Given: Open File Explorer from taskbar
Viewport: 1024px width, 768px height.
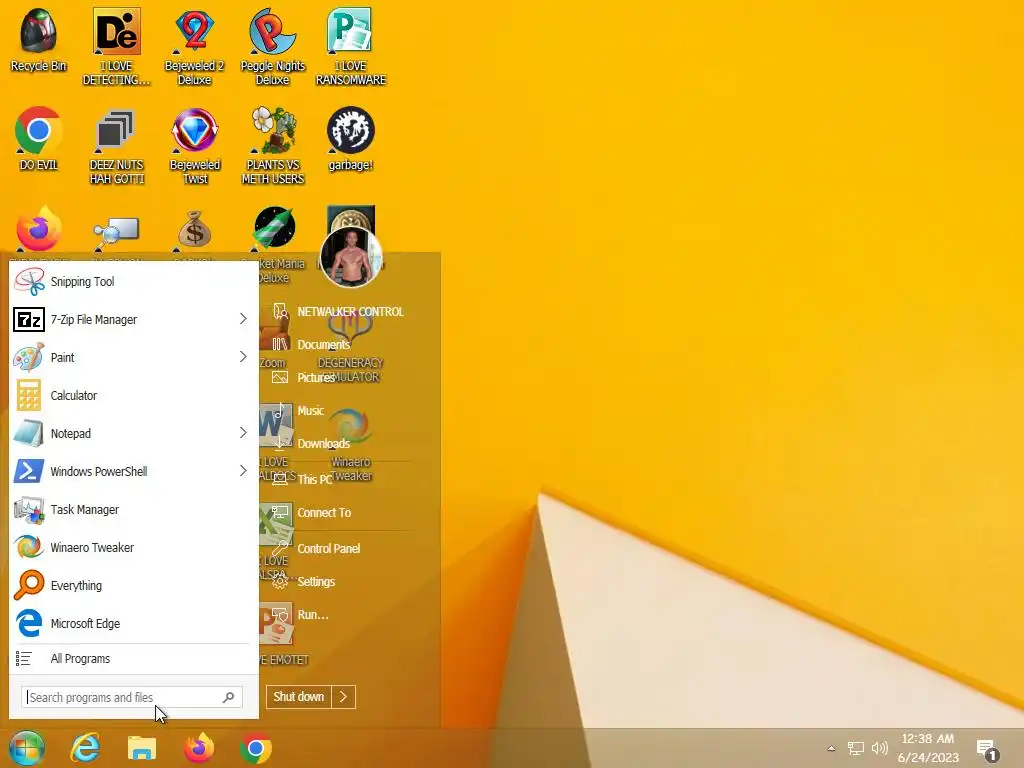Looking at the screenshot, I should pyautogui.click(x=142, y=748).
